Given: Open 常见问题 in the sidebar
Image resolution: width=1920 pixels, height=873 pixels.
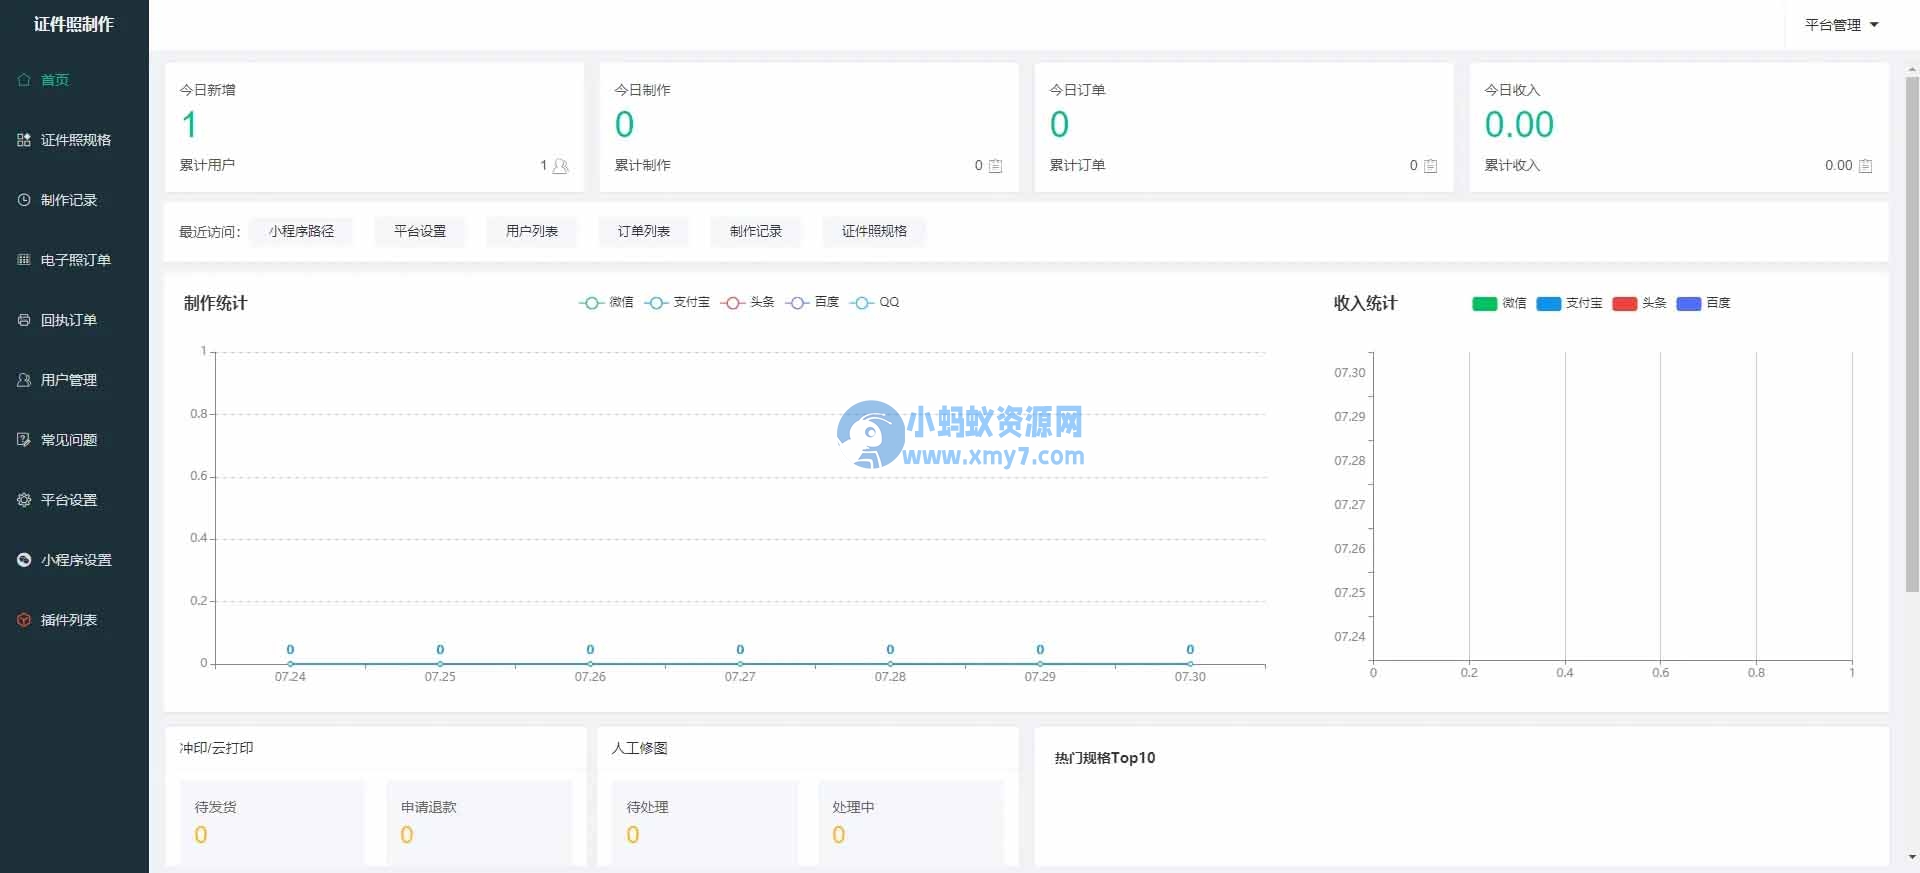Looking at the screenshot, I should pyautogui.click(x=74, y=440).
